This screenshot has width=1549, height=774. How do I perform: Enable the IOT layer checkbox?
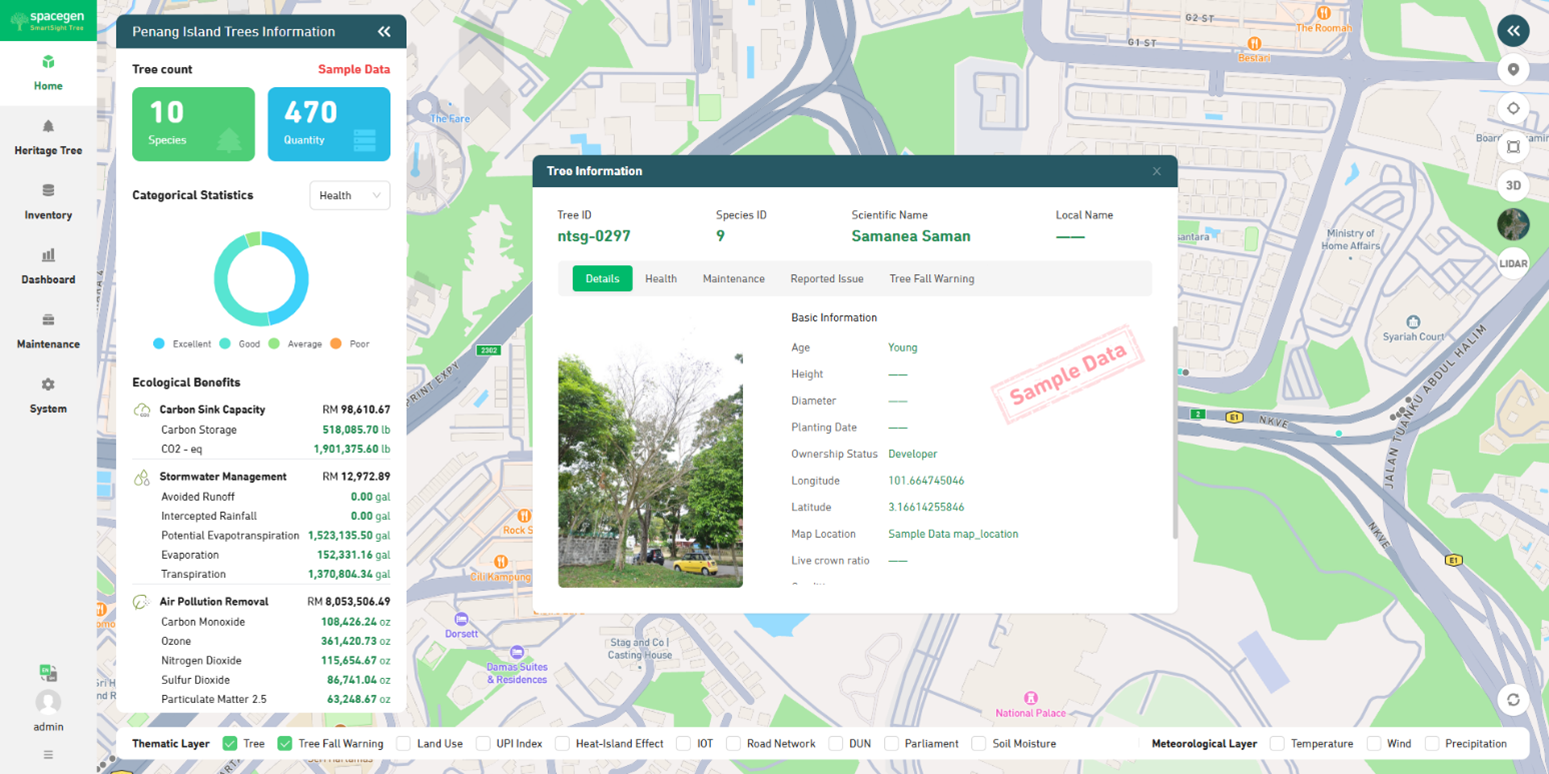(683, 744)
